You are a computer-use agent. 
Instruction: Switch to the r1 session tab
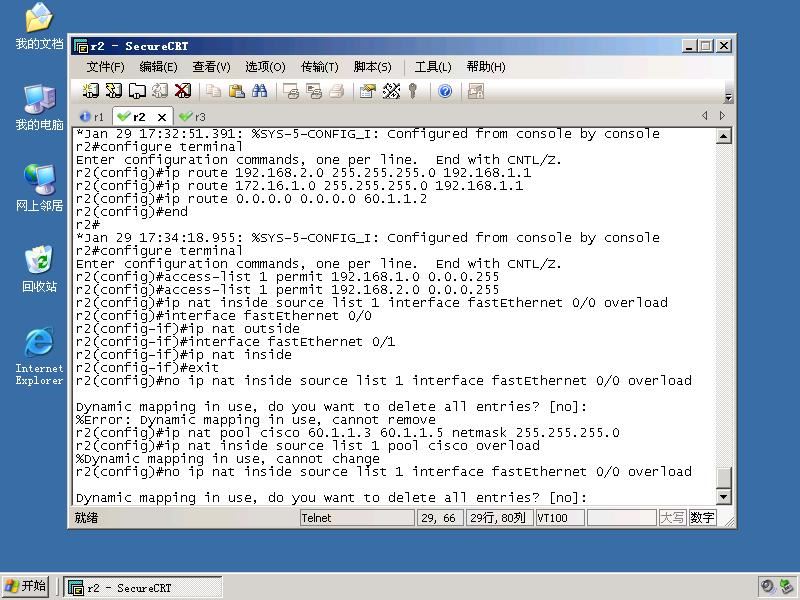coord(92,117)
